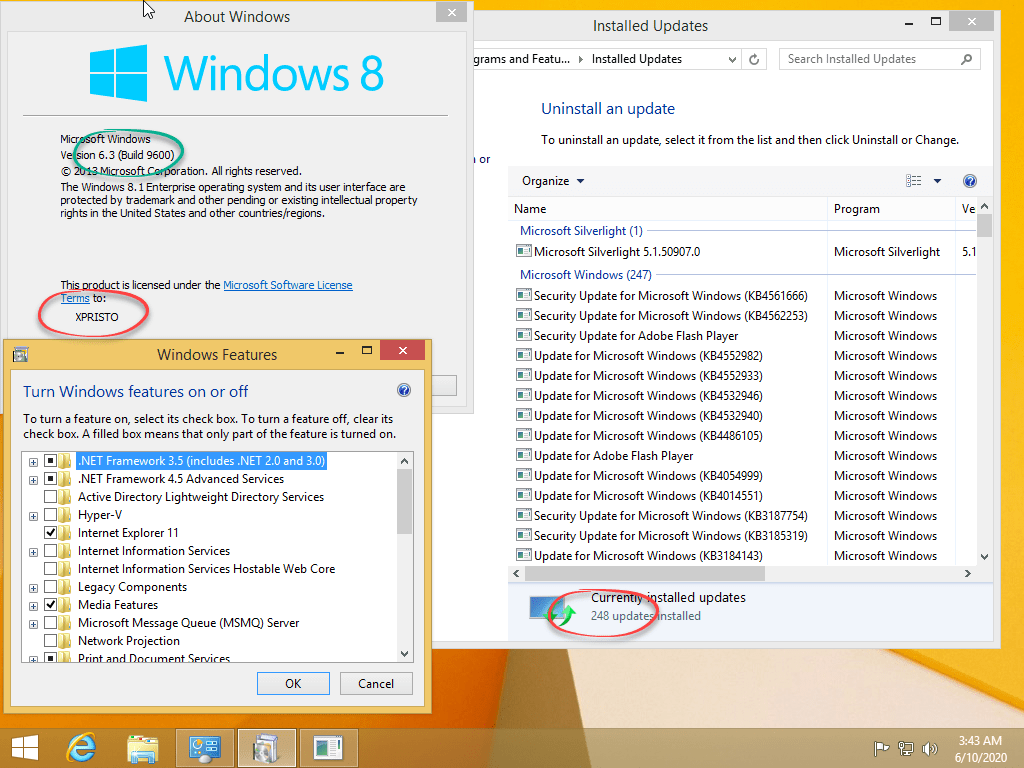Select Update for Adobe Flash Player icon

[x=523, y=455]
